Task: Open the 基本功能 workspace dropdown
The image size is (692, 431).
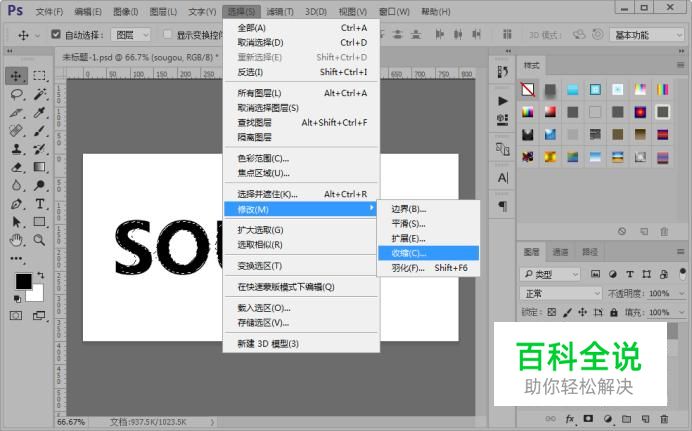Action: [x=647, y=34]
